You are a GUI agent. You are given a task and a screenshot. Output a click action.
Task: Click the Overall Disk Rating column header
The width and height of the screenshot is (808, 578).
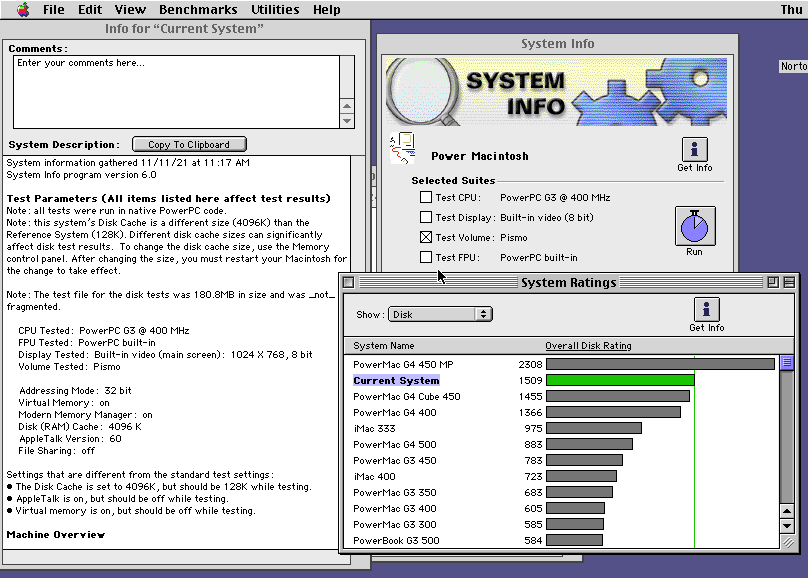point(588,346)
